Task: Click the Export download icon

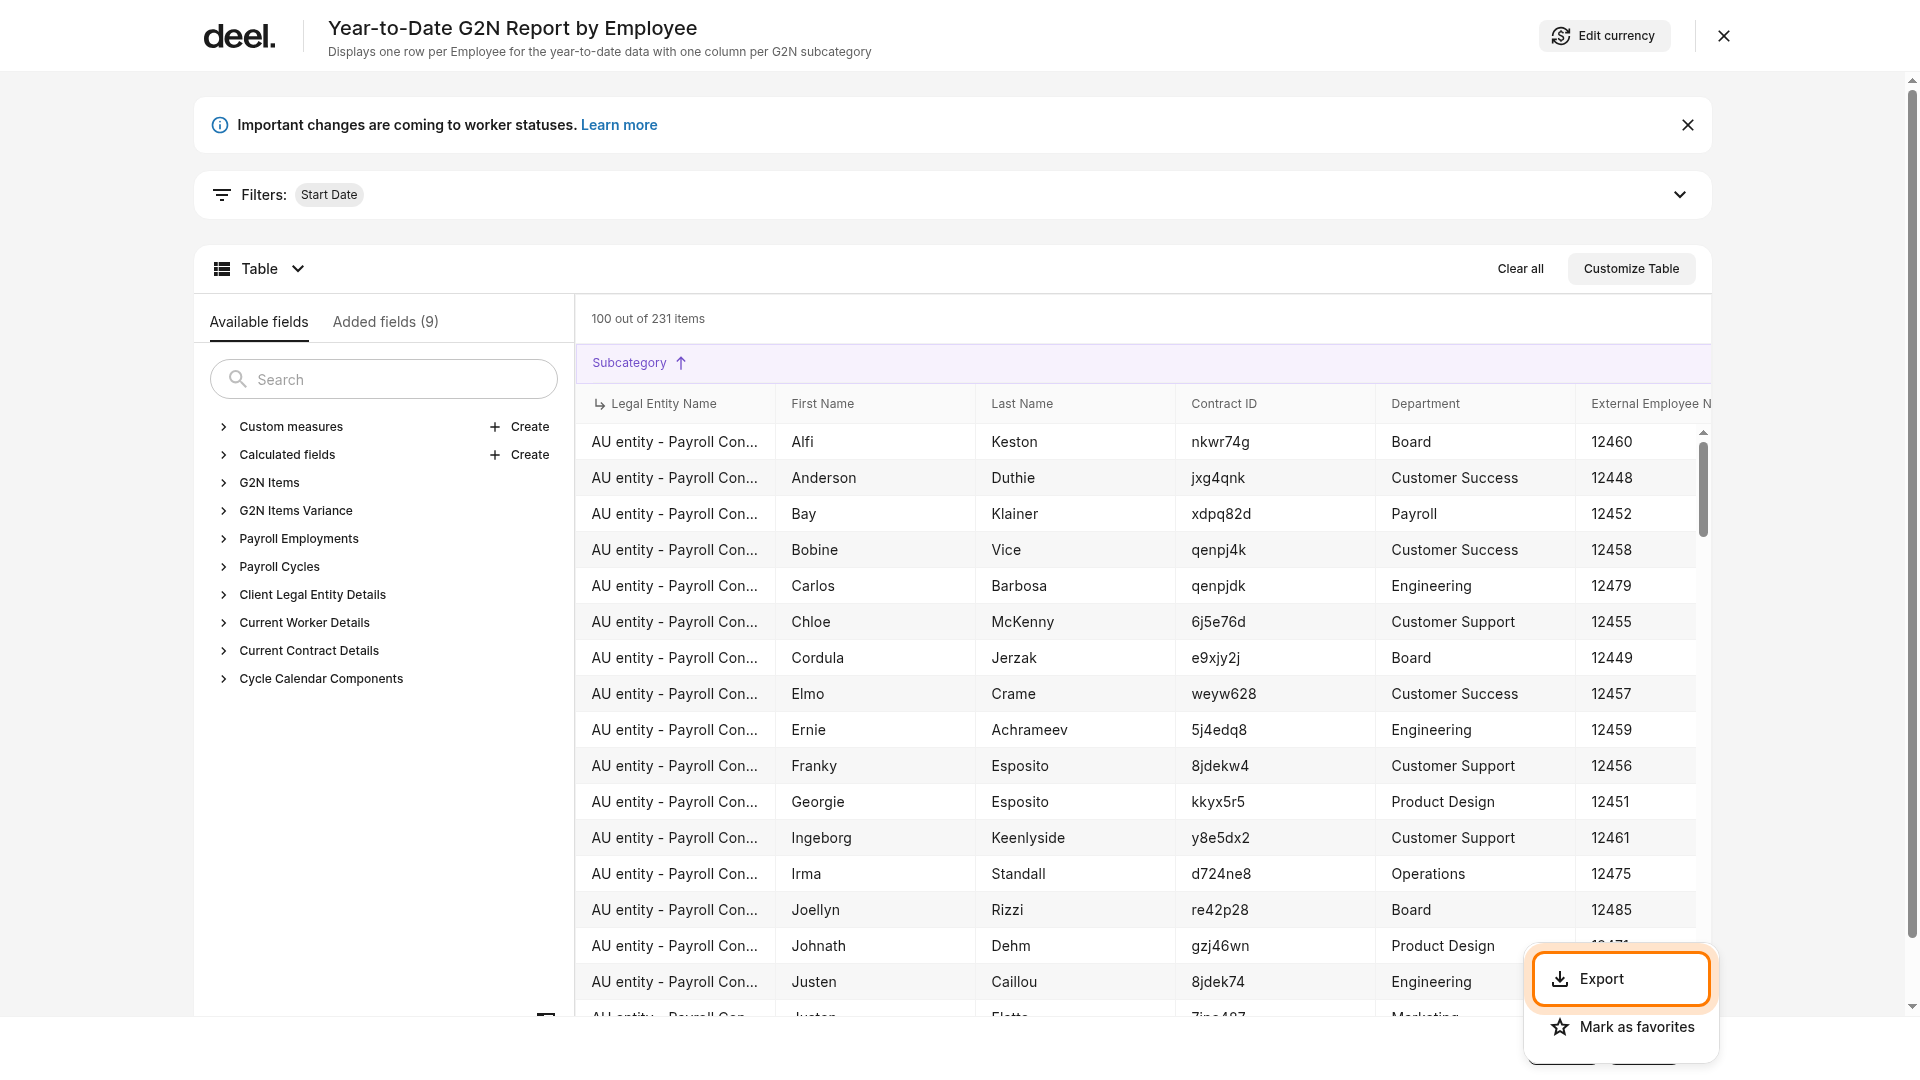Action: tap(1560, 979)
